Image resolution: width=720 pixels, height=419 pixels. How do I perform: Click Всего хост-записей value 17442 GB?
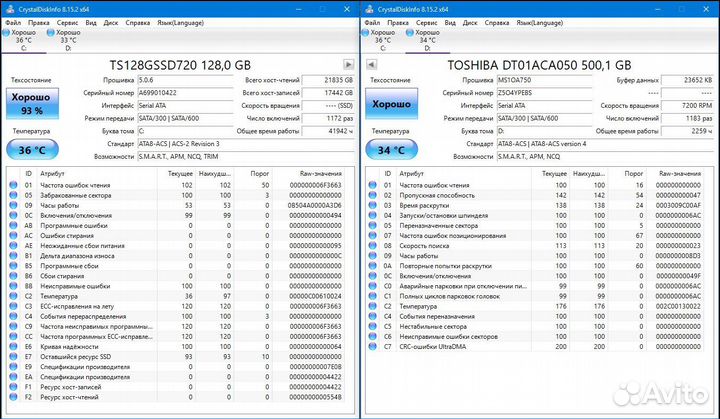tap(328, 93)
